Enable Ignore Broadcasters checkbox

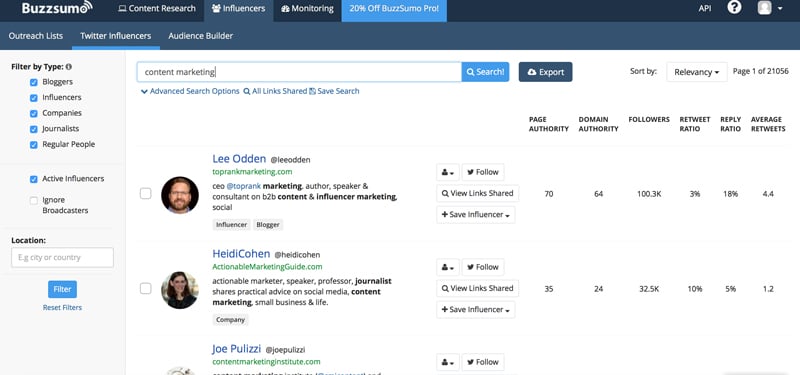tap(34, 201)
